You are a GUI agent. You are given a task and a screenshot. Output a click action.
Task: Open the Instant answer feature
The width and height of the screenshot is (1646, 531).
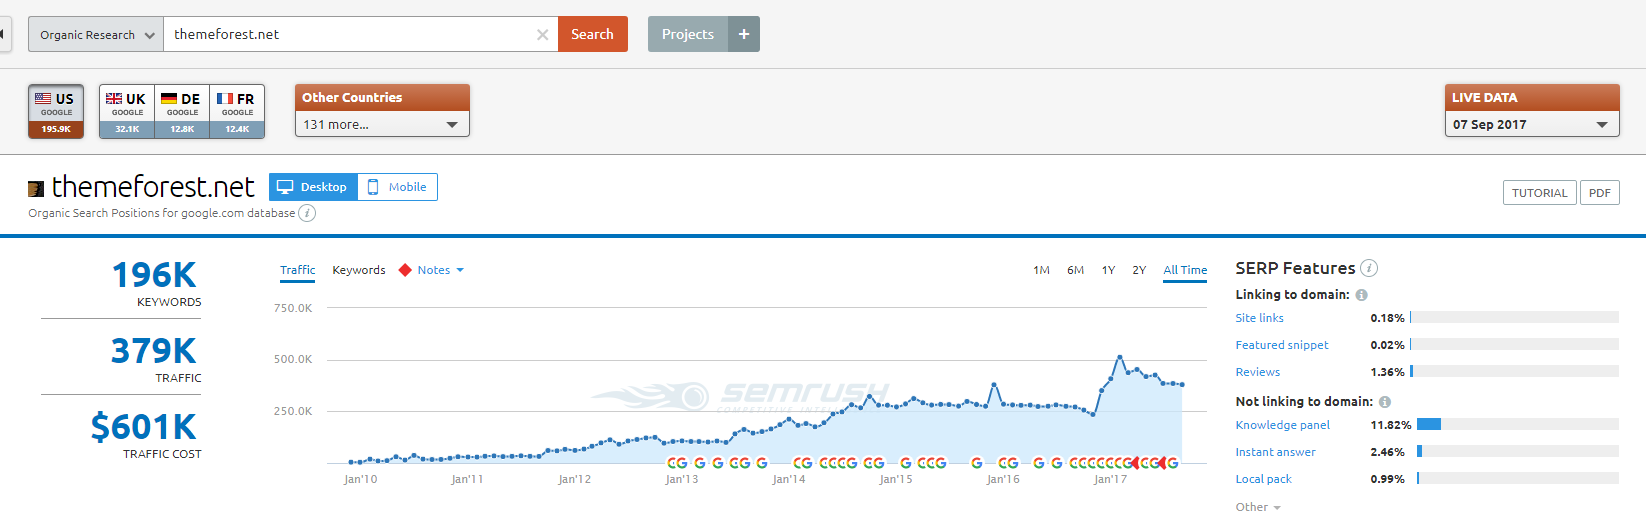tap(1275, 452)
